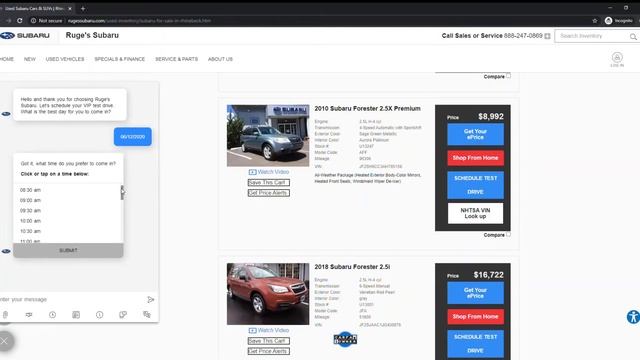The width and height of the screenshot is (640, 360).
Task: Watch Video of 2010 Forester
Action: [269, 172]
